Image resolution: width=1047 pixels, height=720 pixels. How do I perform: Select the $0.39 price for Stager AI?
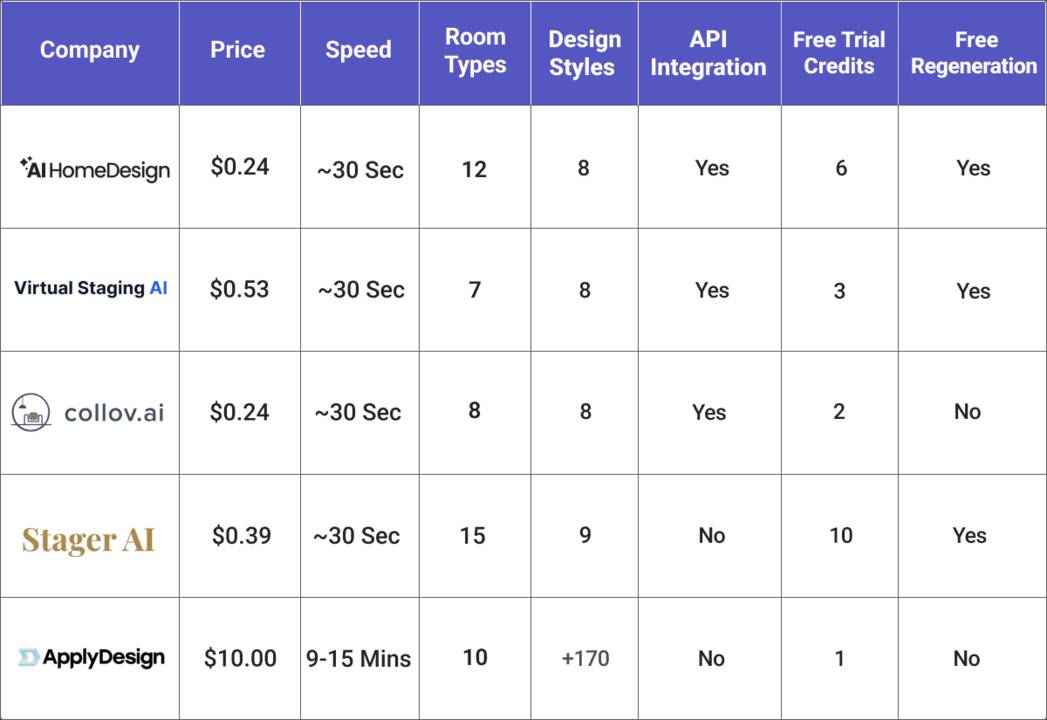point(241,535)
